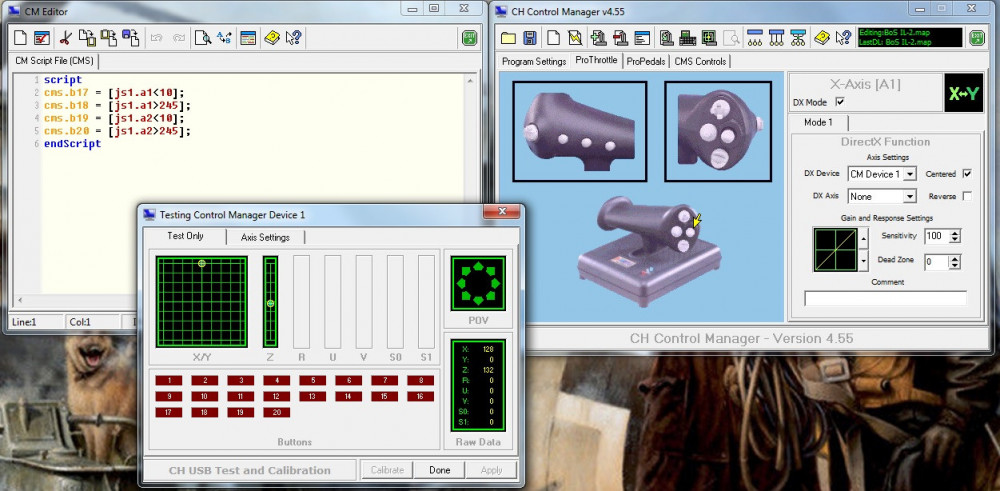The width and height of the screenshot is (1000, 491).
Task: Expand the DX Device dropdown
Action: click(909, 174)
